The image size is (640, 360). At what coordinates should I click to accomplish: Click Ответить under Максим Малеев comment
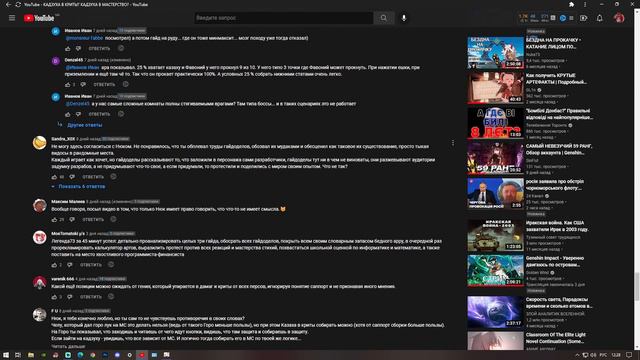point(93,220)
